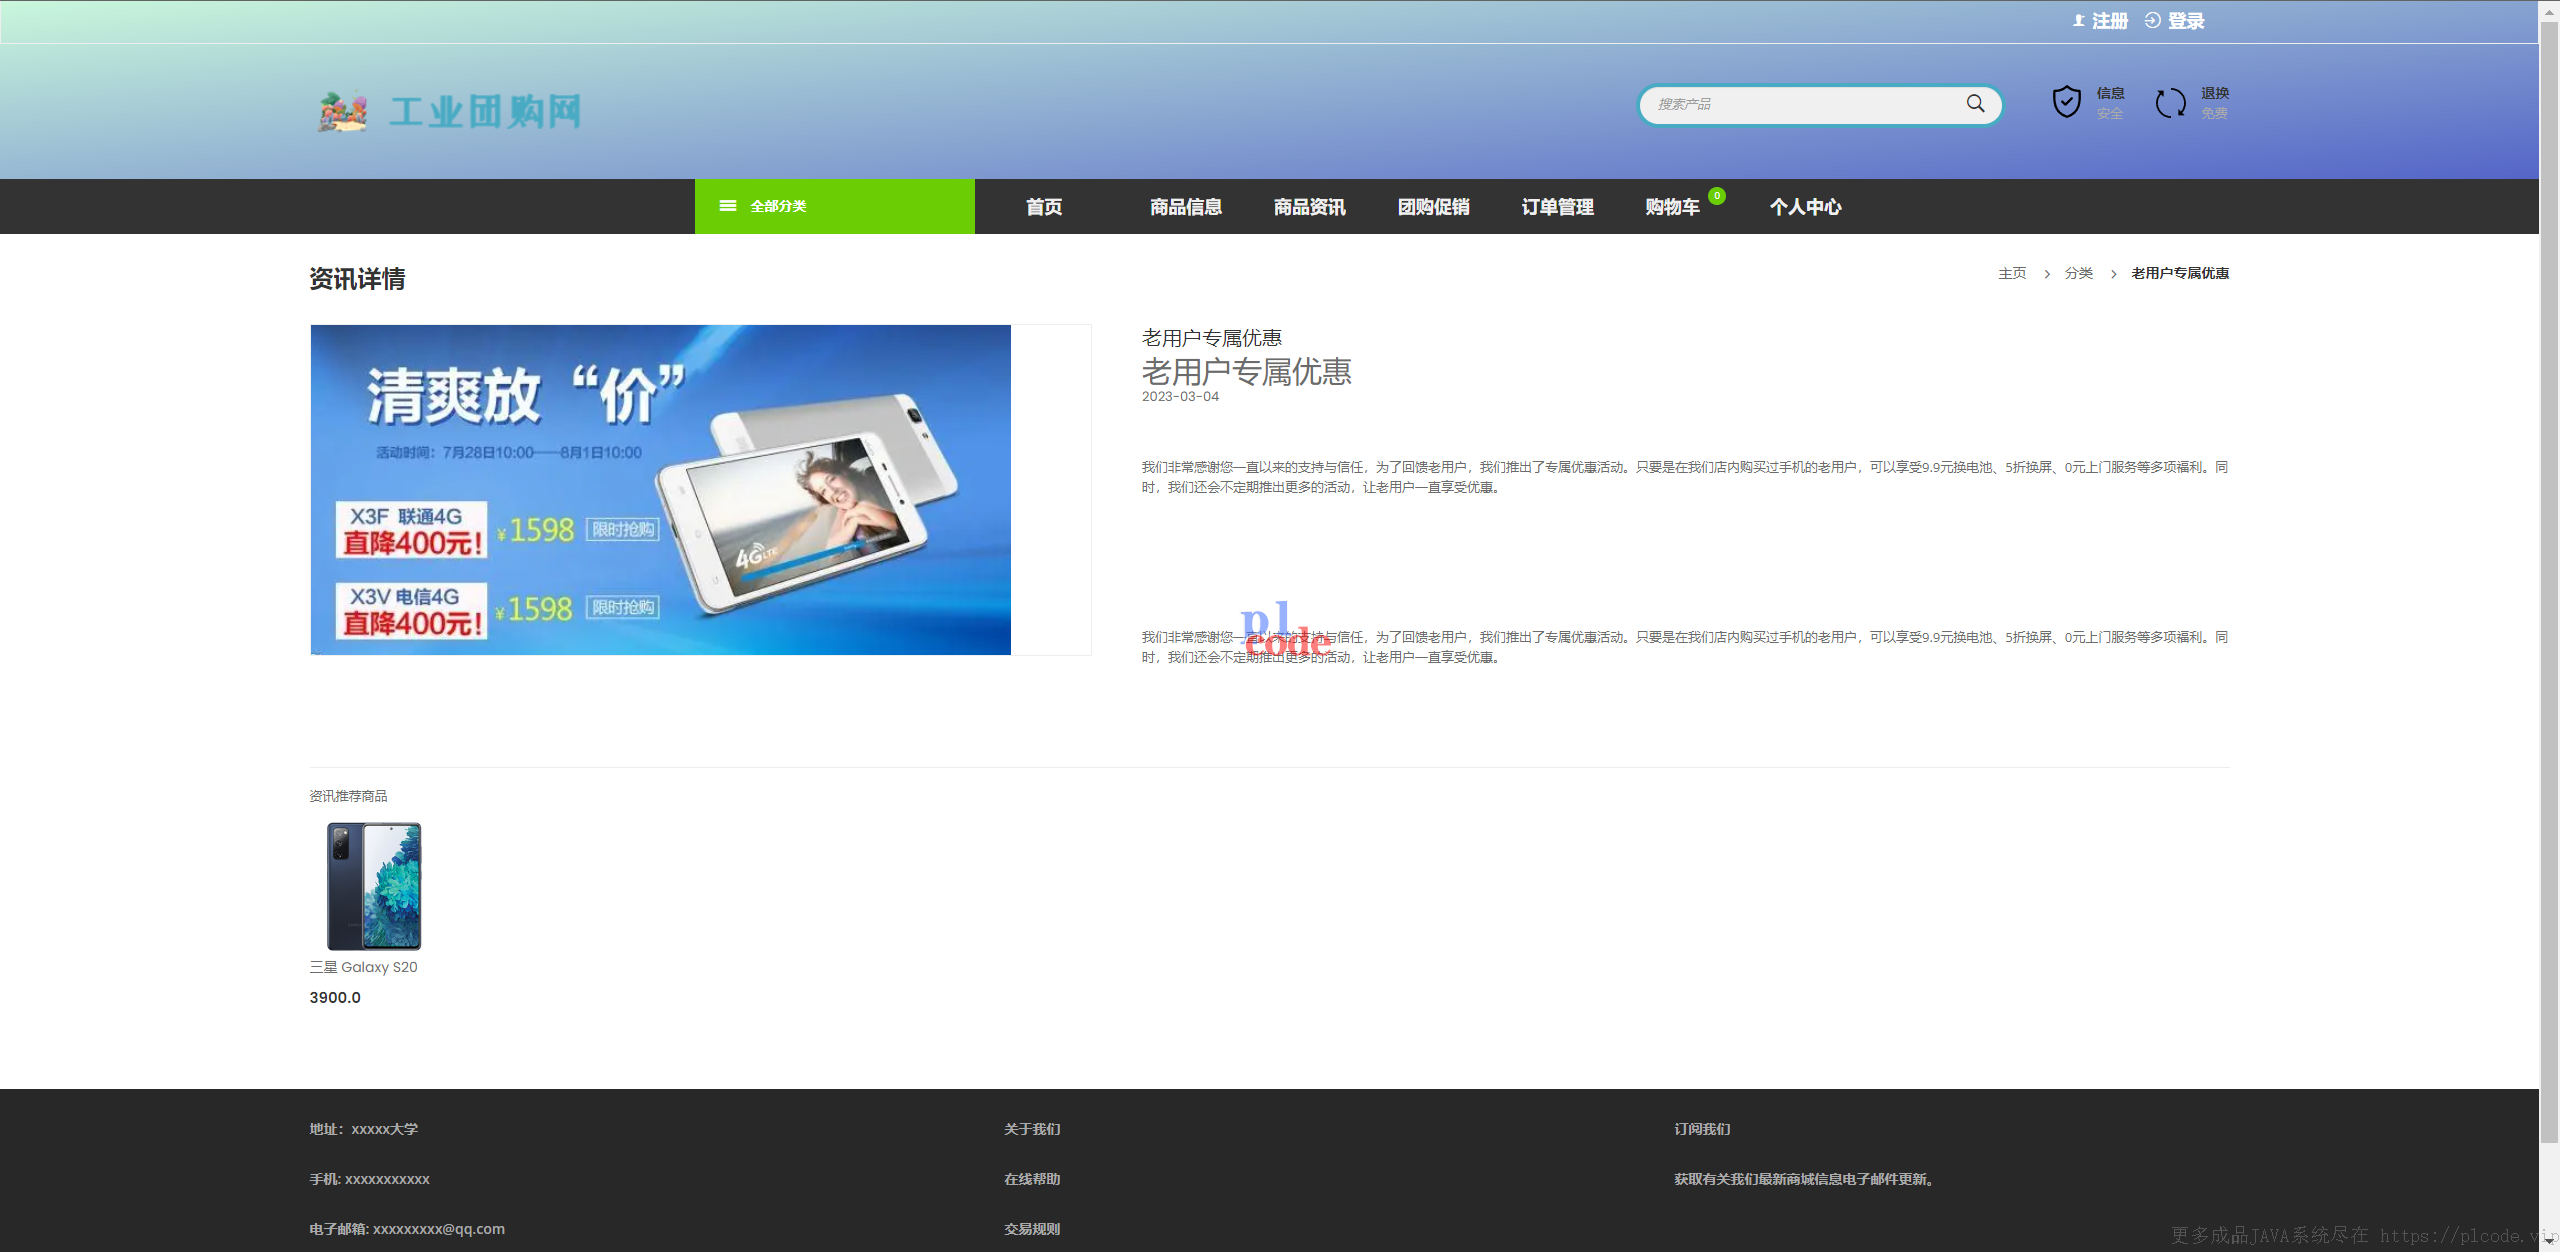Viewport: 2560px width, 1252px height.
Task: Click the 三星 Galaxy S20 product name
Action: (364, 967)
